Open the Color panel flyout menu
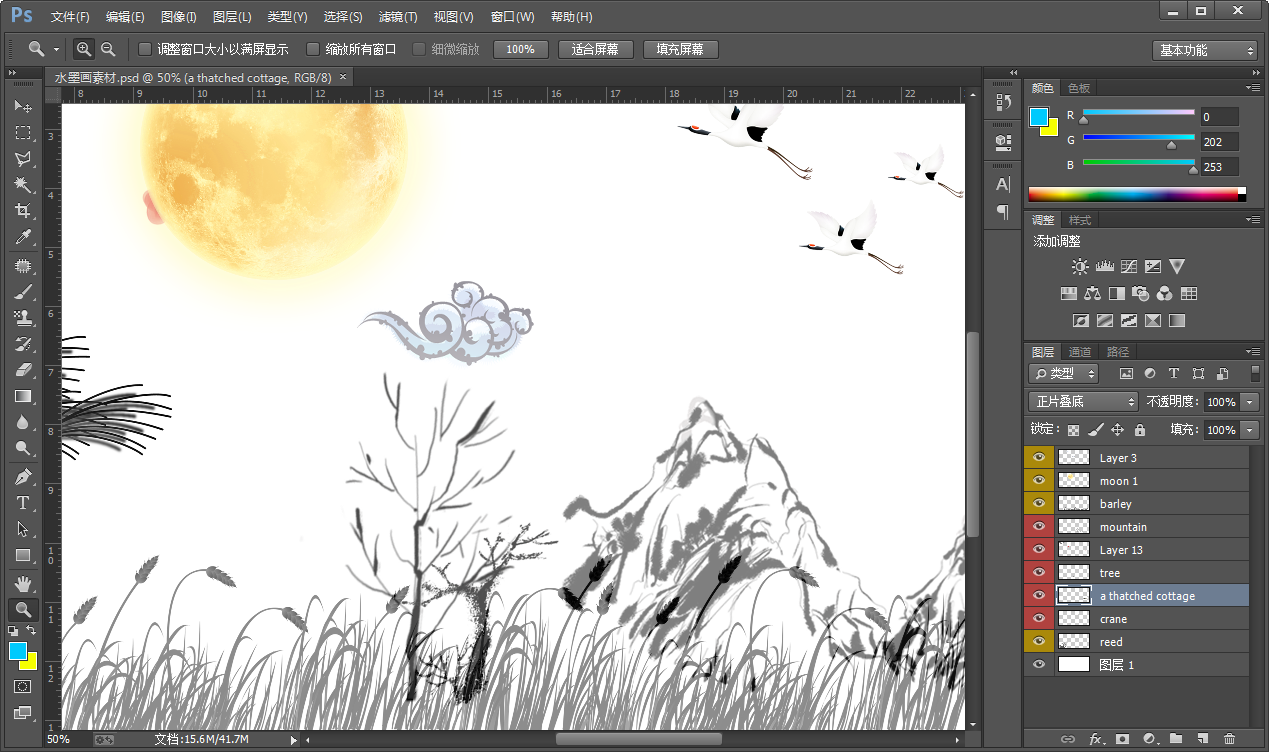This screenshot has width=1269, height=752. 1253,88
